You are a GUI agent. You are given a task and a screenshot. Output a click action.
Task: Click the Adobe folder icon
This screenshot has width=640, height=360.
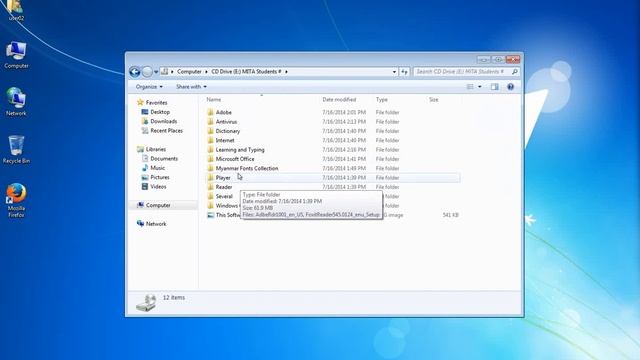pyautogui.click(x=210, y=112)
